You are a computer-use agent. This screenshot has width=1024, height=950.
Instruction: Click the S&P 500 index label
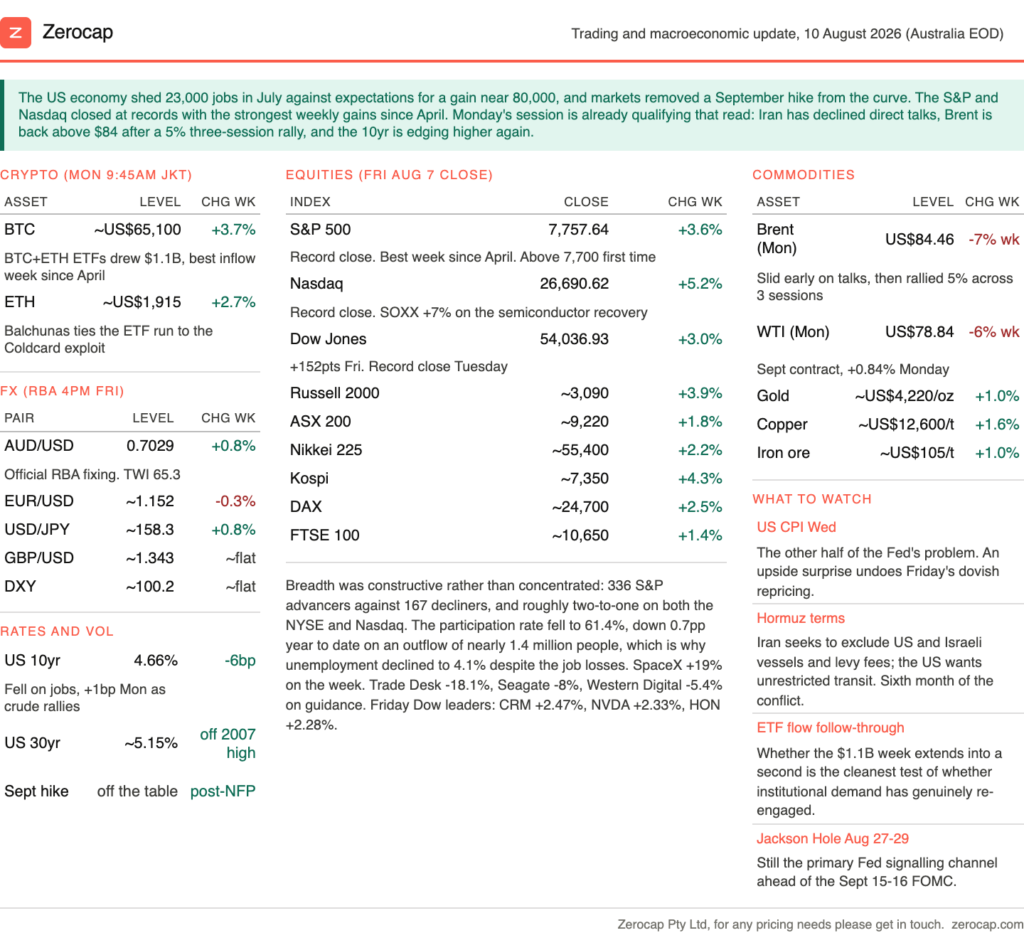point(321,230)
